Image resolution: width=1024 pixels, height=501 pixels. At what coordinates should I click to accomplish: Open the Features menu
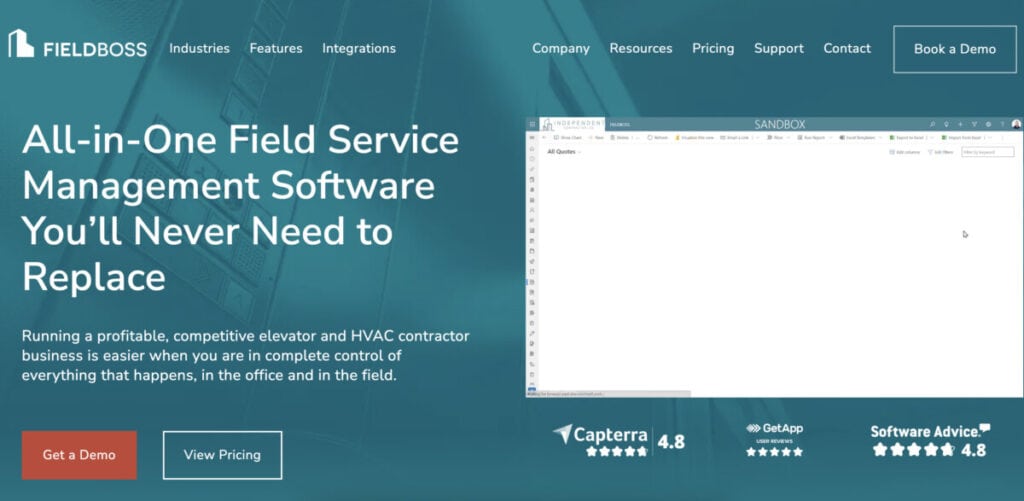coord(276,48)
